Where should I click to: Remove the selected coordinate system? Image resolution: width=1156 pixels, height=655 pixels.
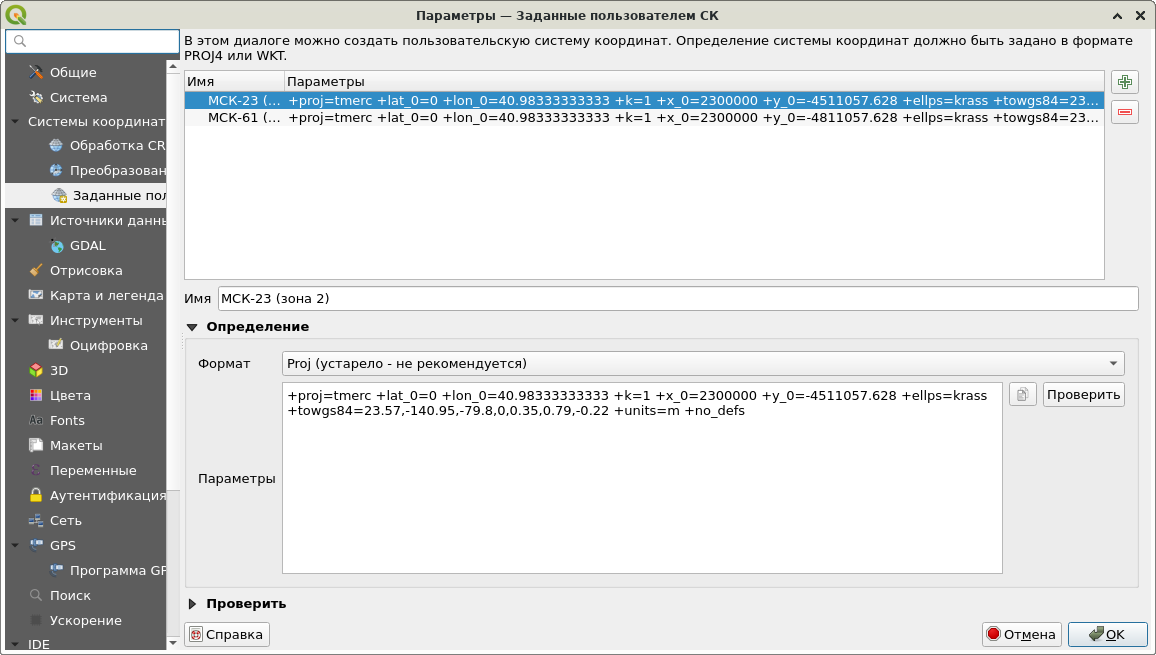[1124, 112]
